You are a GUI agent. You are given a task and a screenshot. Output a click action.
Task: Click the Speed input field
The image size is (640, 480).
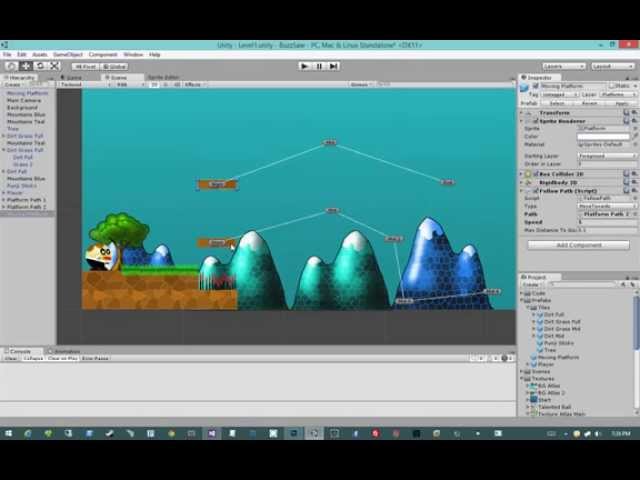point(607,222)
